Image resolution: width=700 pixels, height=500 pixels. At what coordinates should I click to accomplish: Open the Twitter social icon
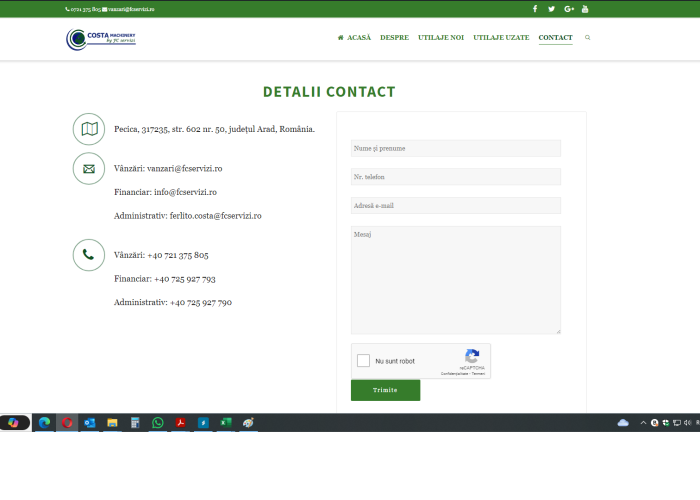point(551,9)
